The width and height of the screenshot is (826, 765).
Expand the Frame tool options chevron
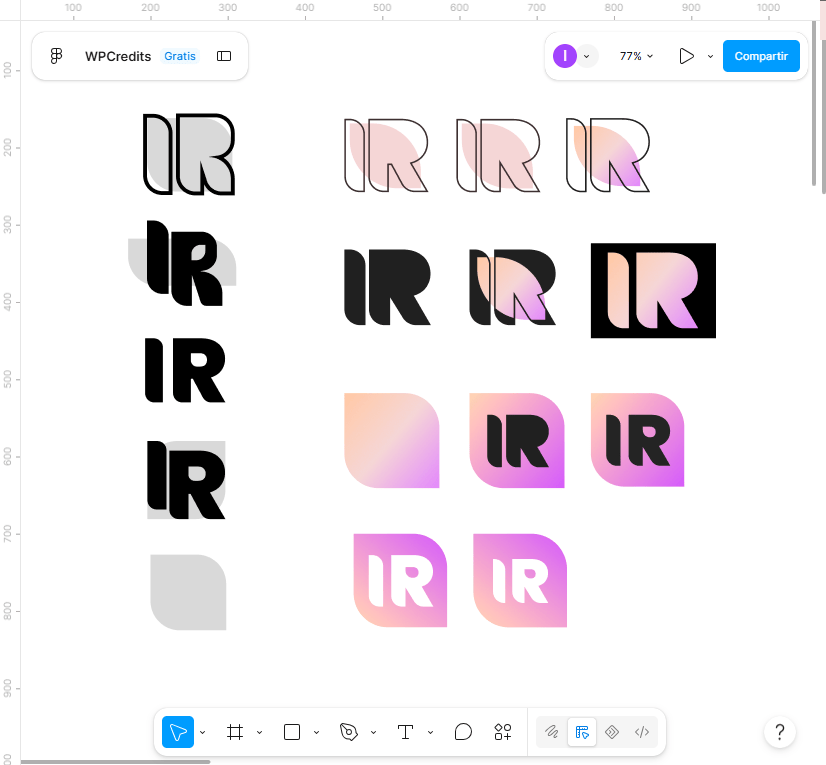pyautogui.click(x=260, y=732)
